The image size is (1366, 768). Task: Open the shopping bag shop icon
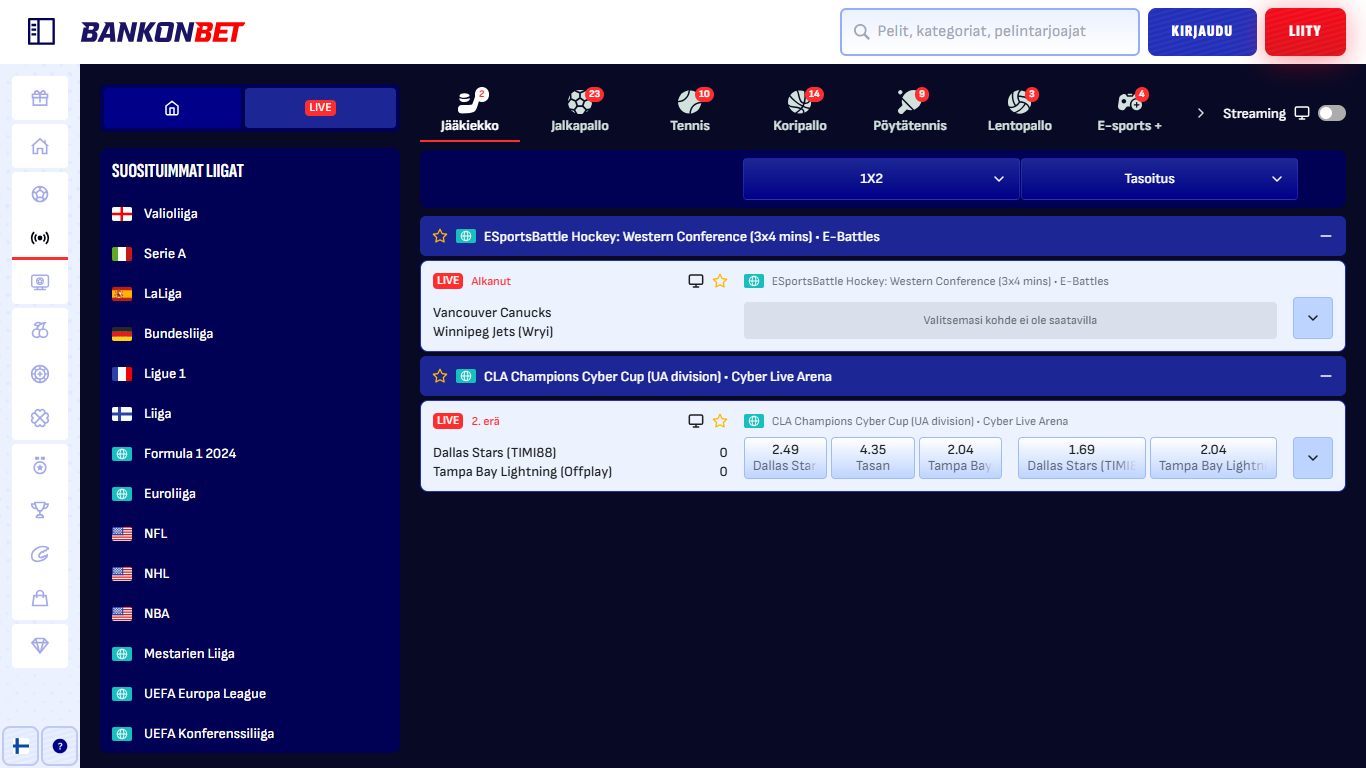click(x=40, y=598)
